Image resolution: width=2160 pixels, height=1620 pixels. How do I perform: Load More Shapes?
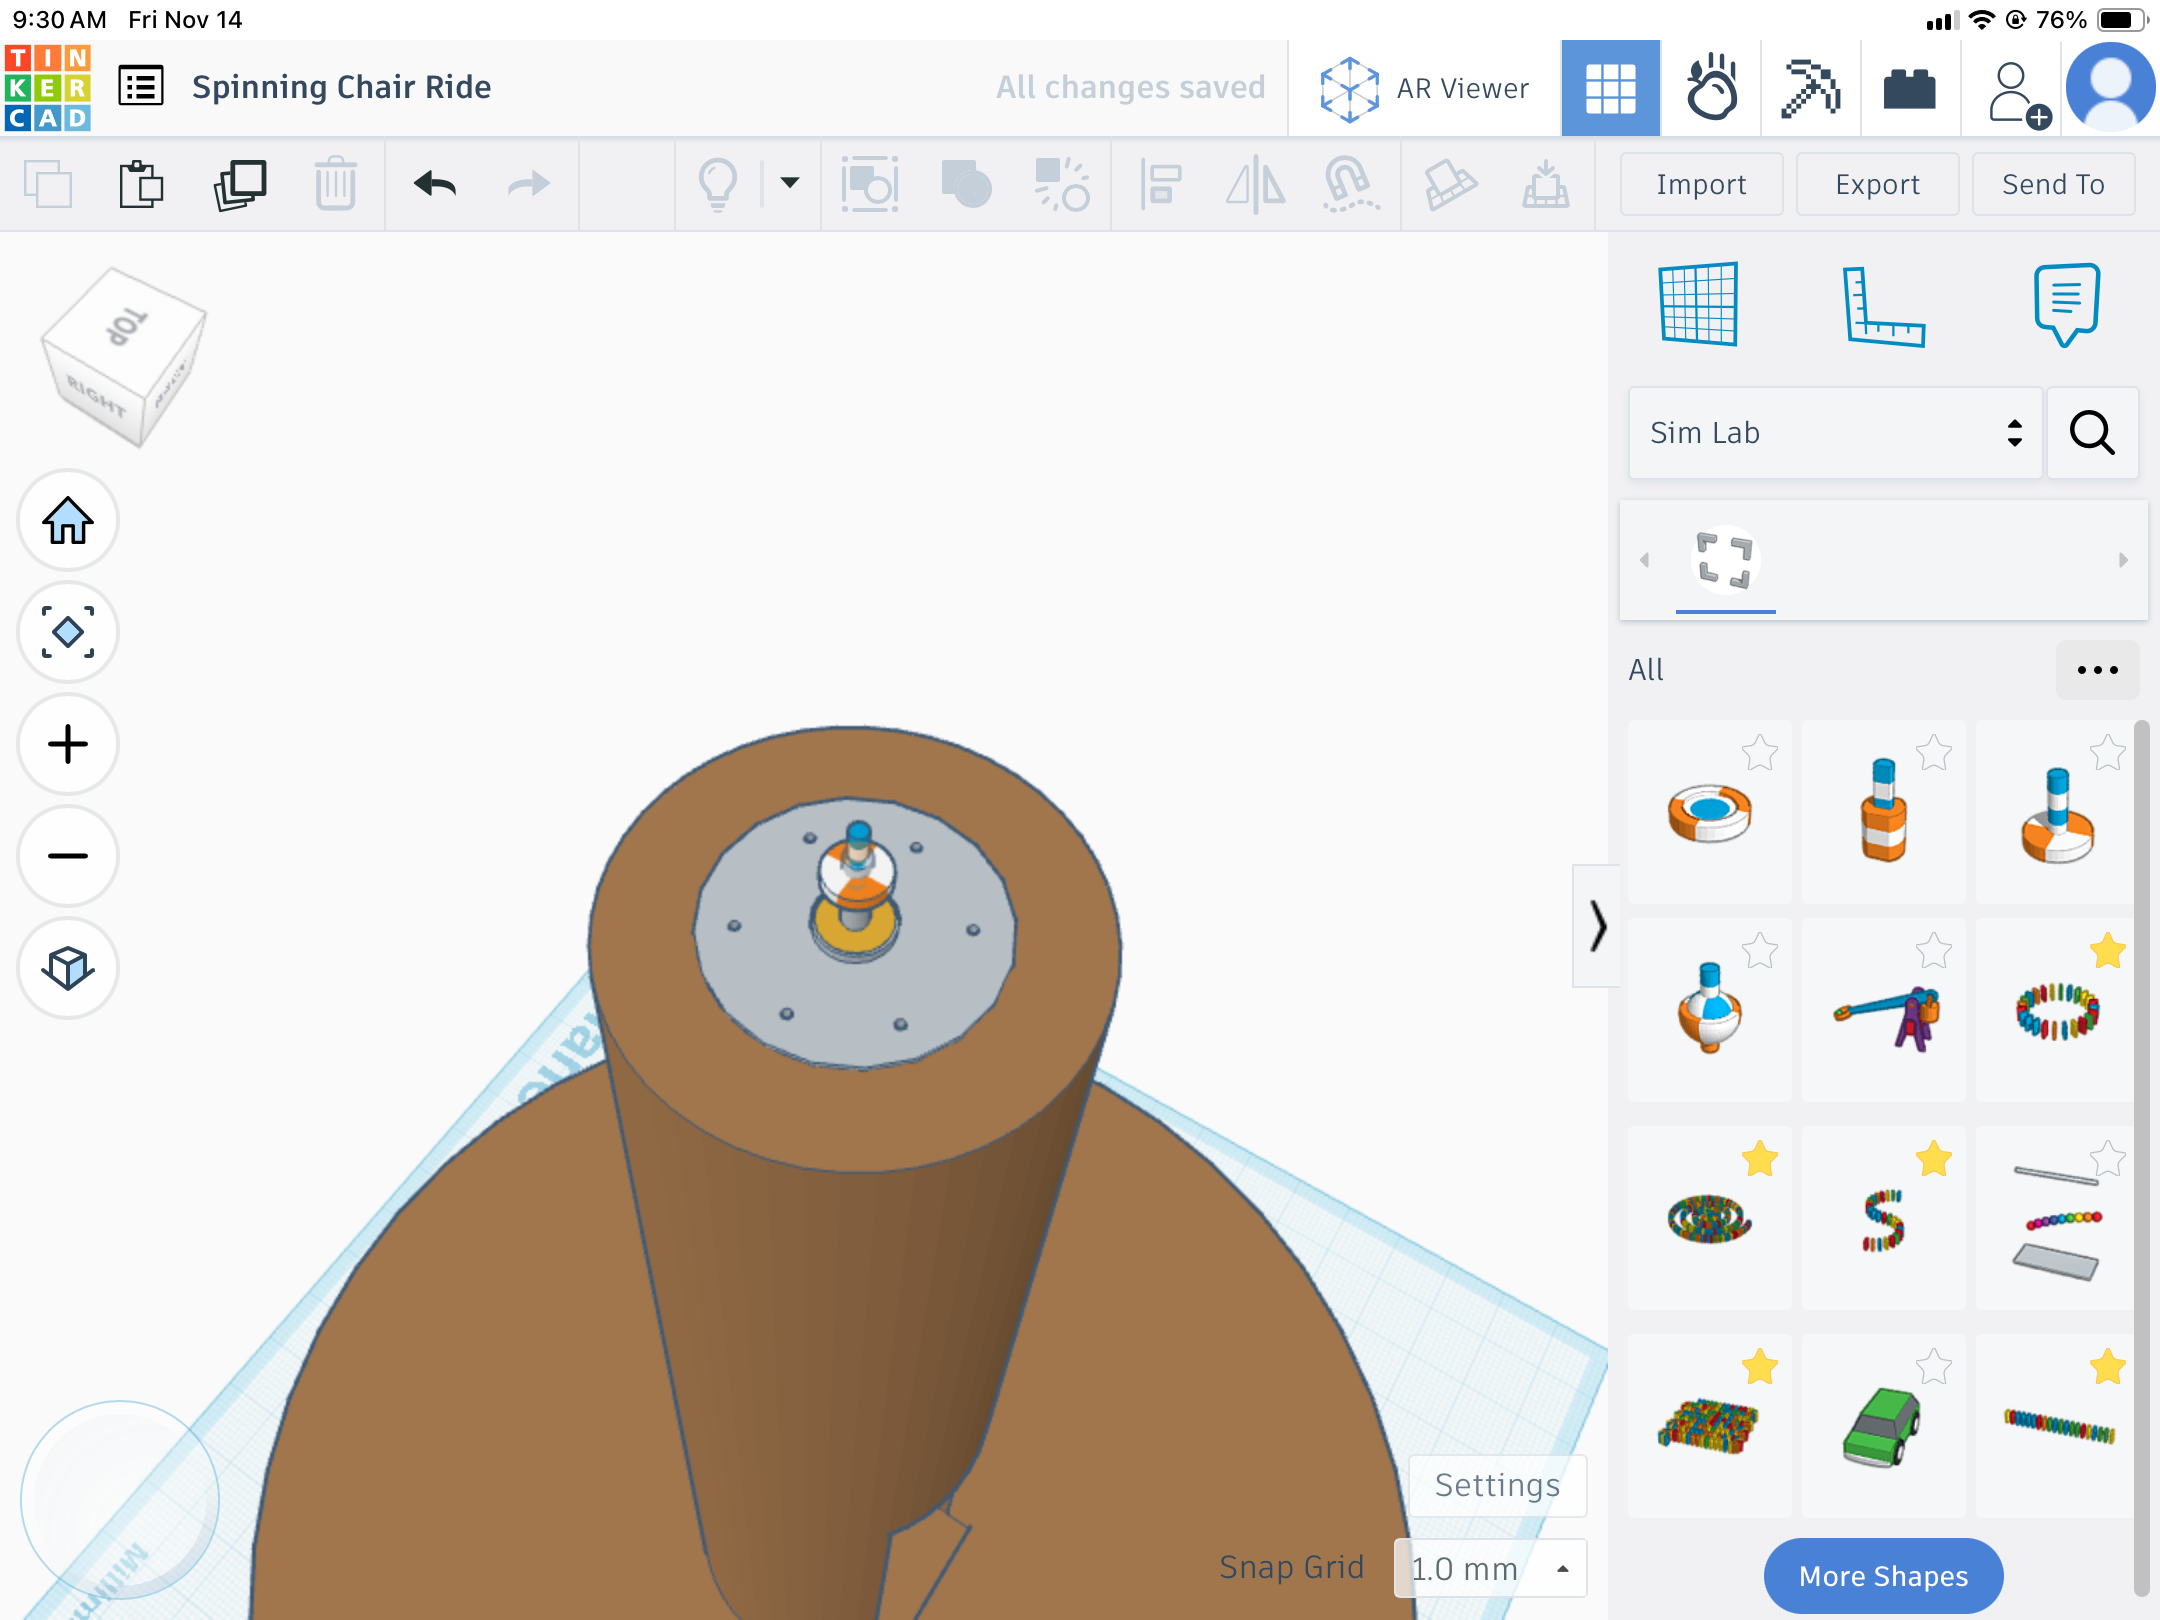1883,1576
